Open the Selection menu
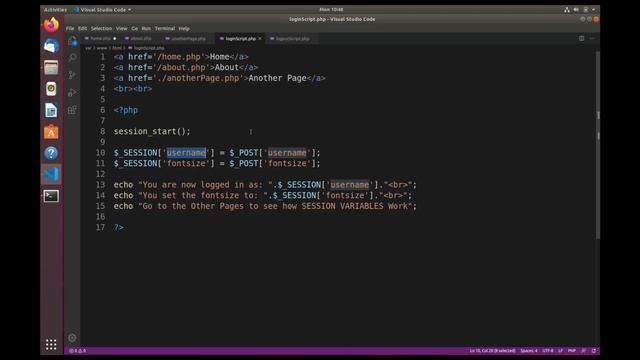Image resolution: width=640 pixels, height=360 pixels. tap(101, 29)
